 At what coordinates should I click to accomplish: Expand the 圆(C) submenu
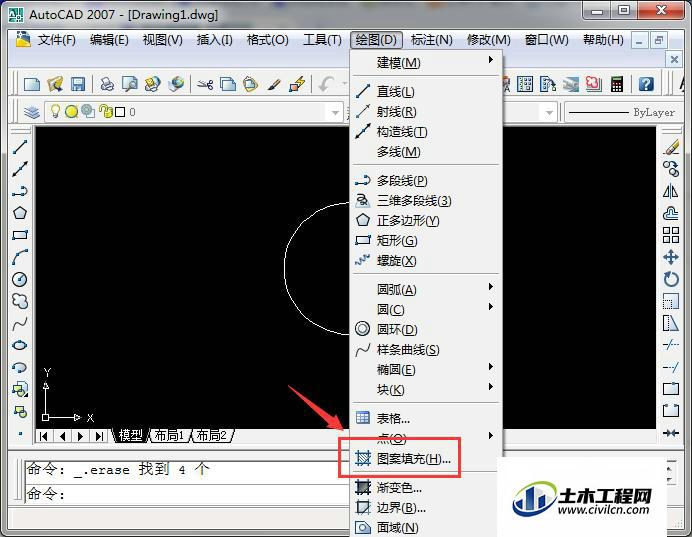[x=427, y=309]
